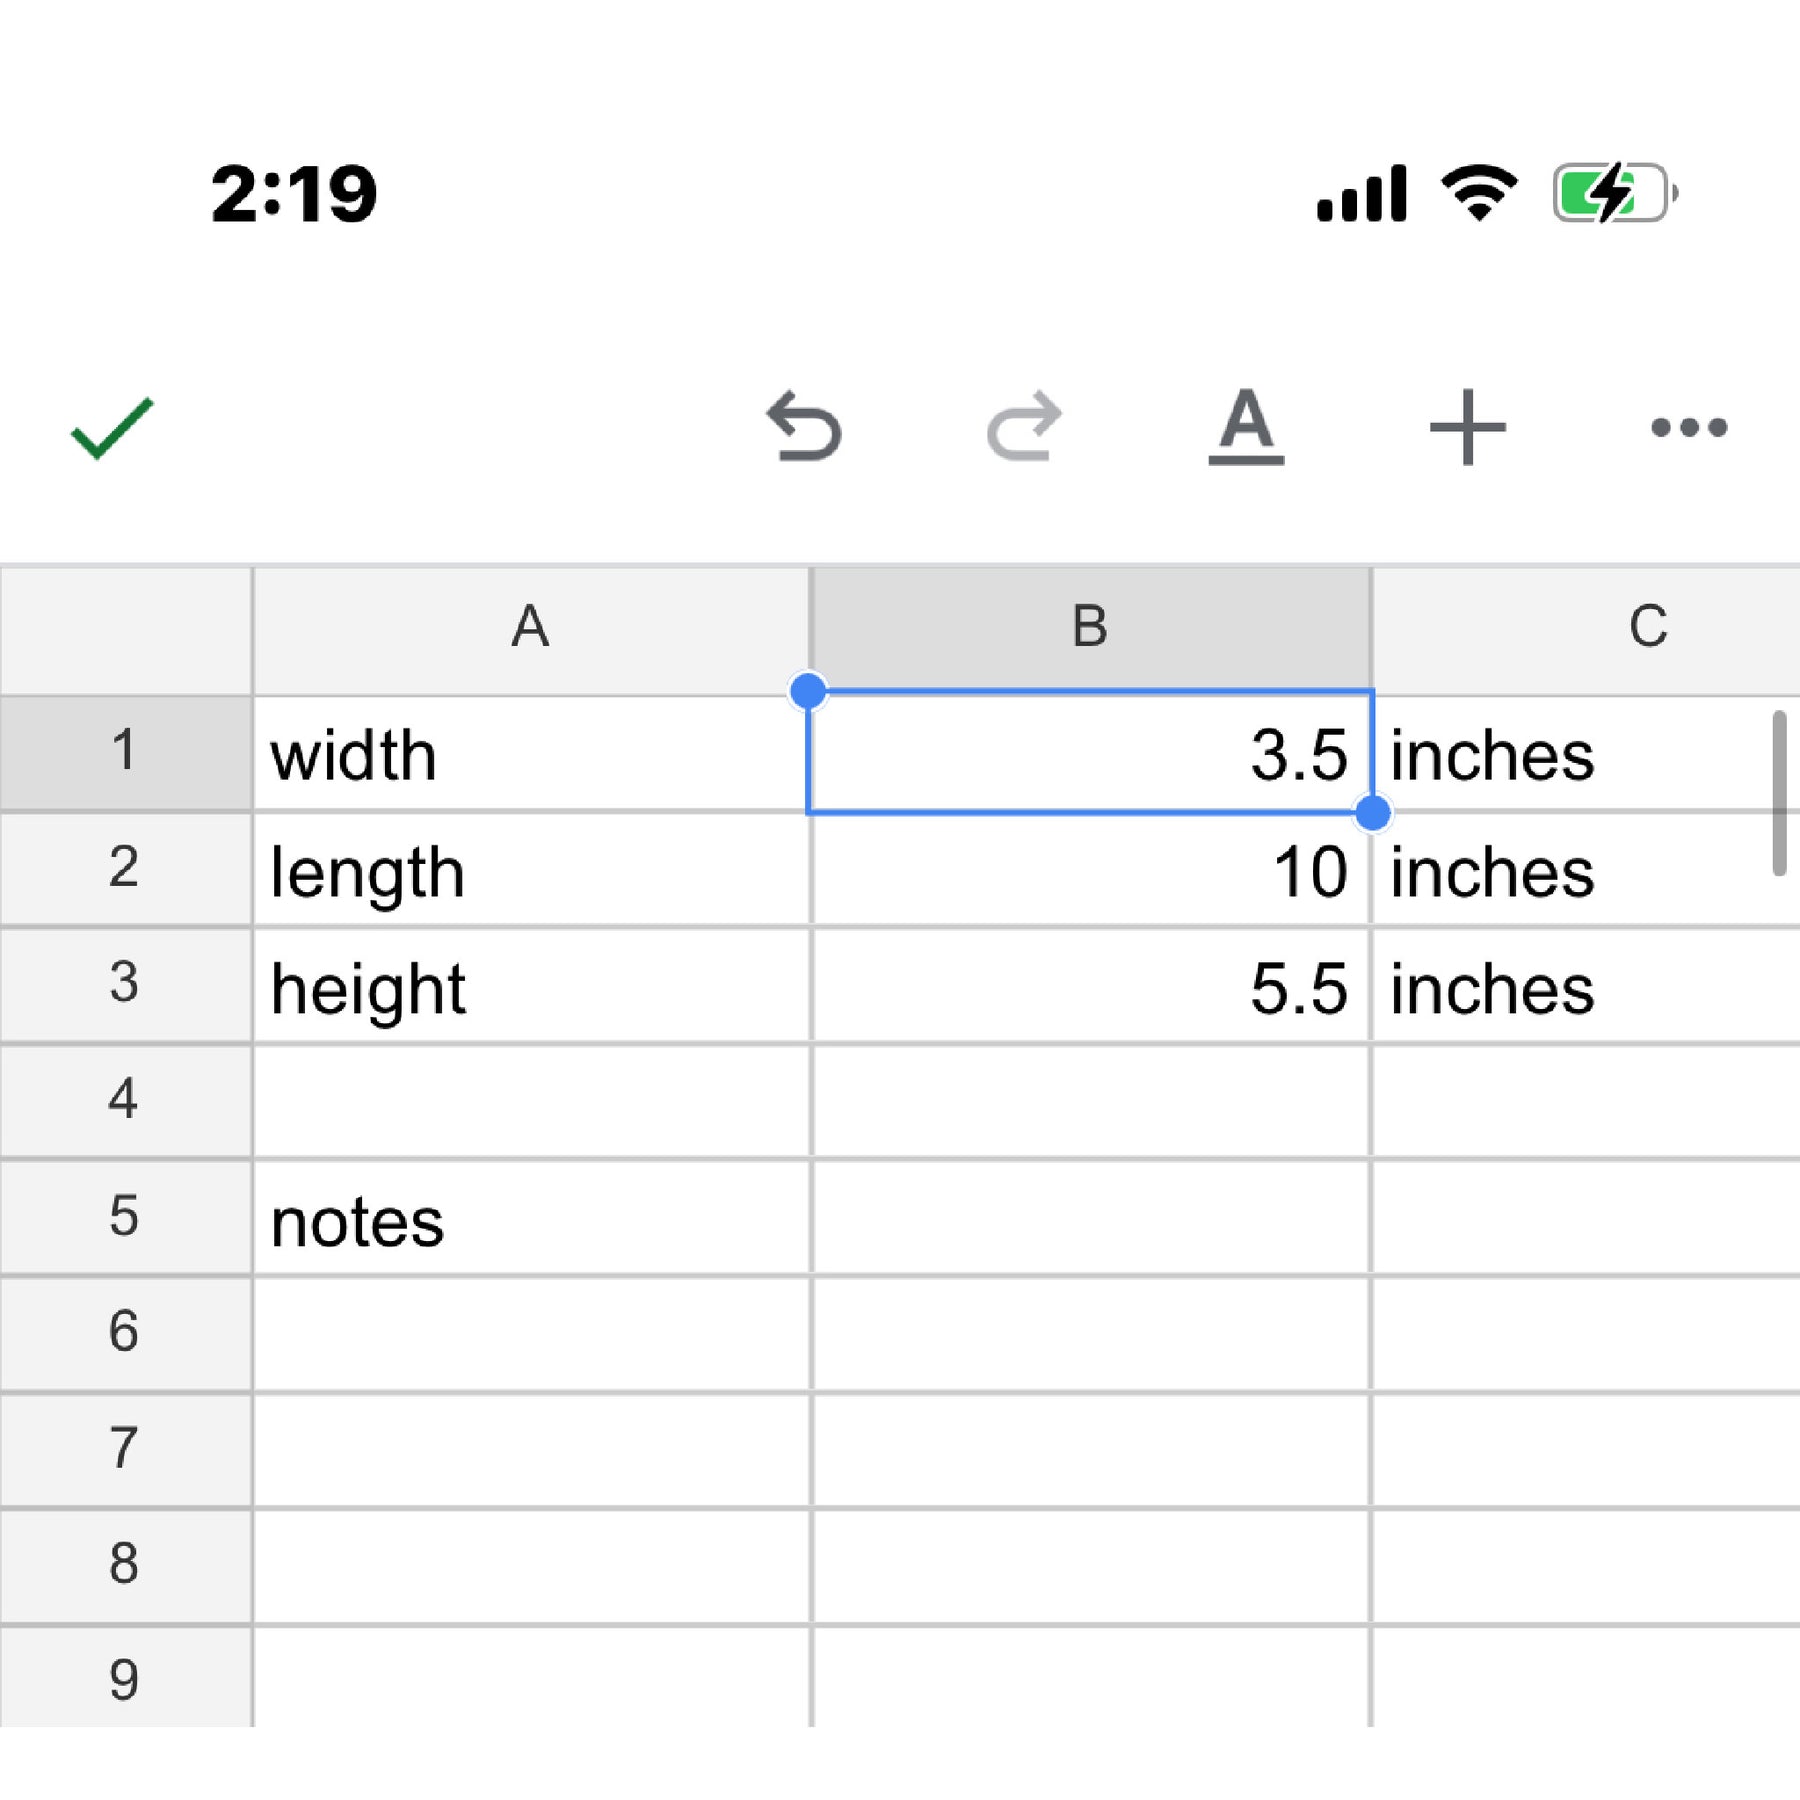Tap the vertical scrollbar handle
Viewport: 1800px width, 1800px height.
(x=1779, y=793)
